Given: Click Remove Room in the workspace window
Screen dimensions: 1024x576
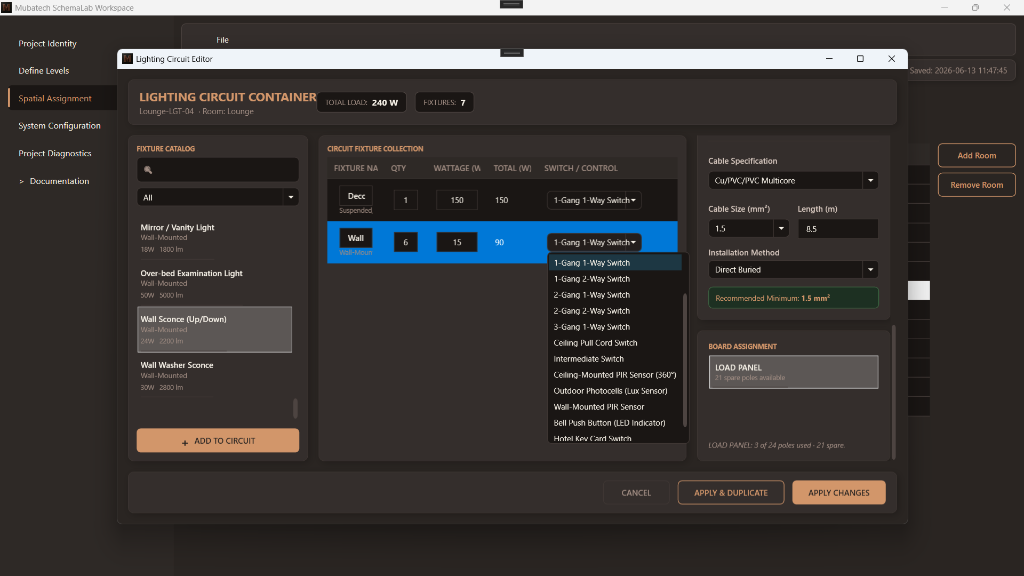Looking at the screenshot, I should (x=976, y=185).
